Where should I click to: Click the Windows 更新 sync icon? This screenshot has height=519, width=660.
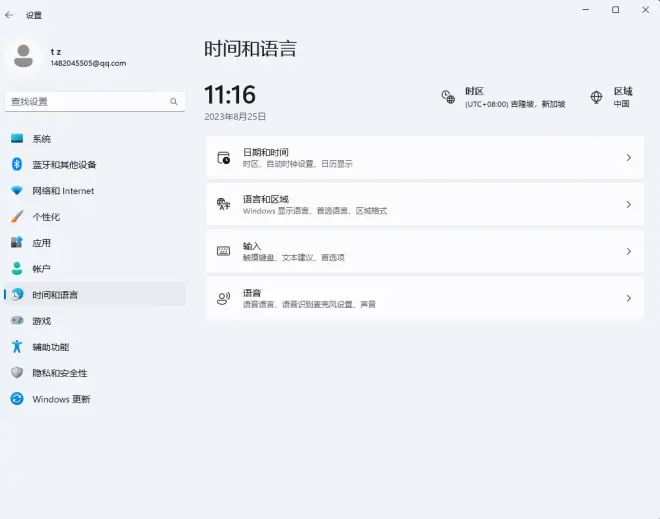17,399
